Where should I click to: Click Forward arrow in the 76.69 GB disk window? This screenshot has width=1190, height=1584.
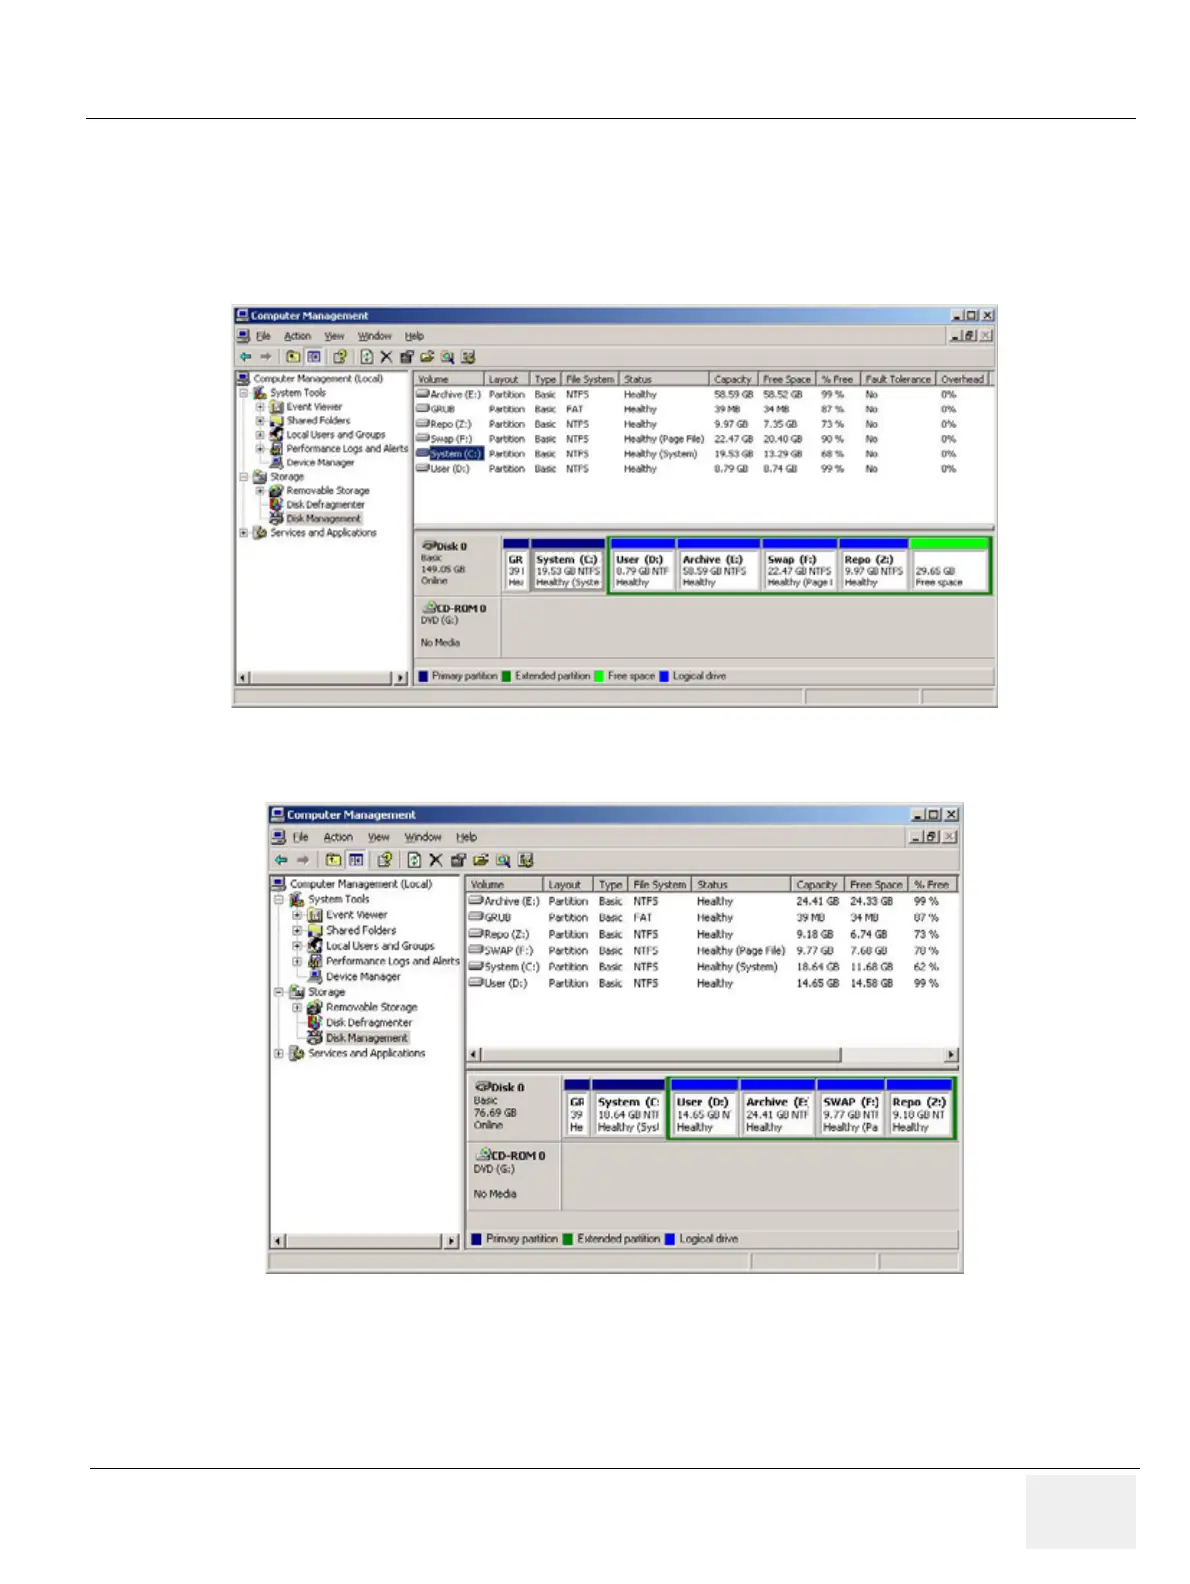click(303, 859)
